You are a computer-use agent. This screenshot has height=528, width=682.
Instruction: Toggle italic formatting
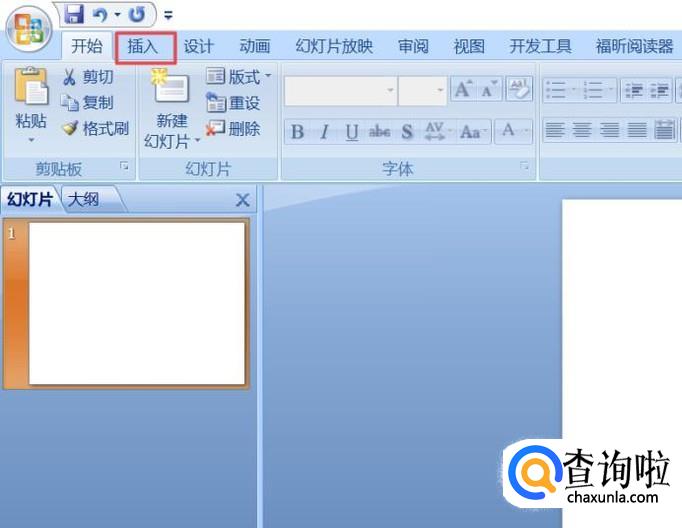[x=324, y=131]
